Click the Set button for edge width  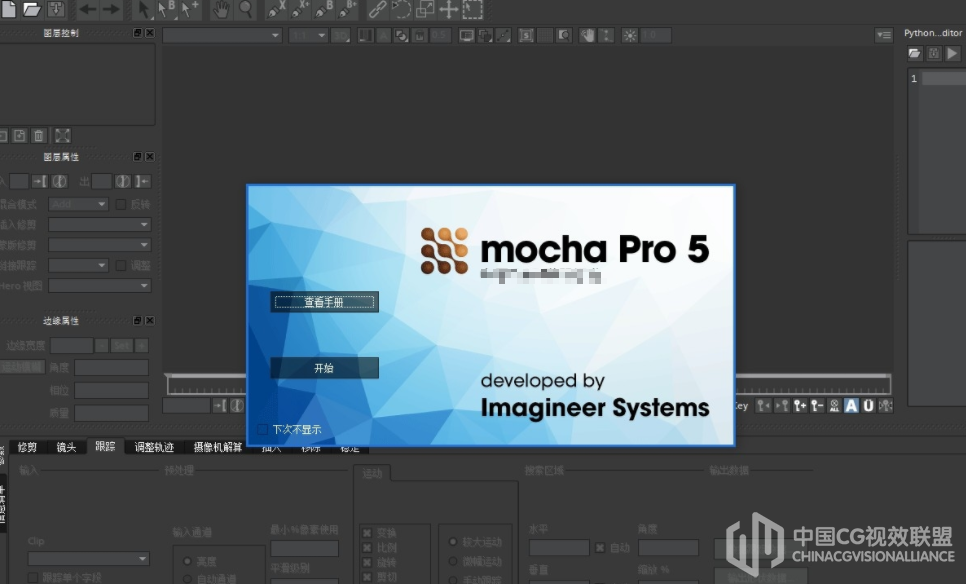tap(121, 346)
